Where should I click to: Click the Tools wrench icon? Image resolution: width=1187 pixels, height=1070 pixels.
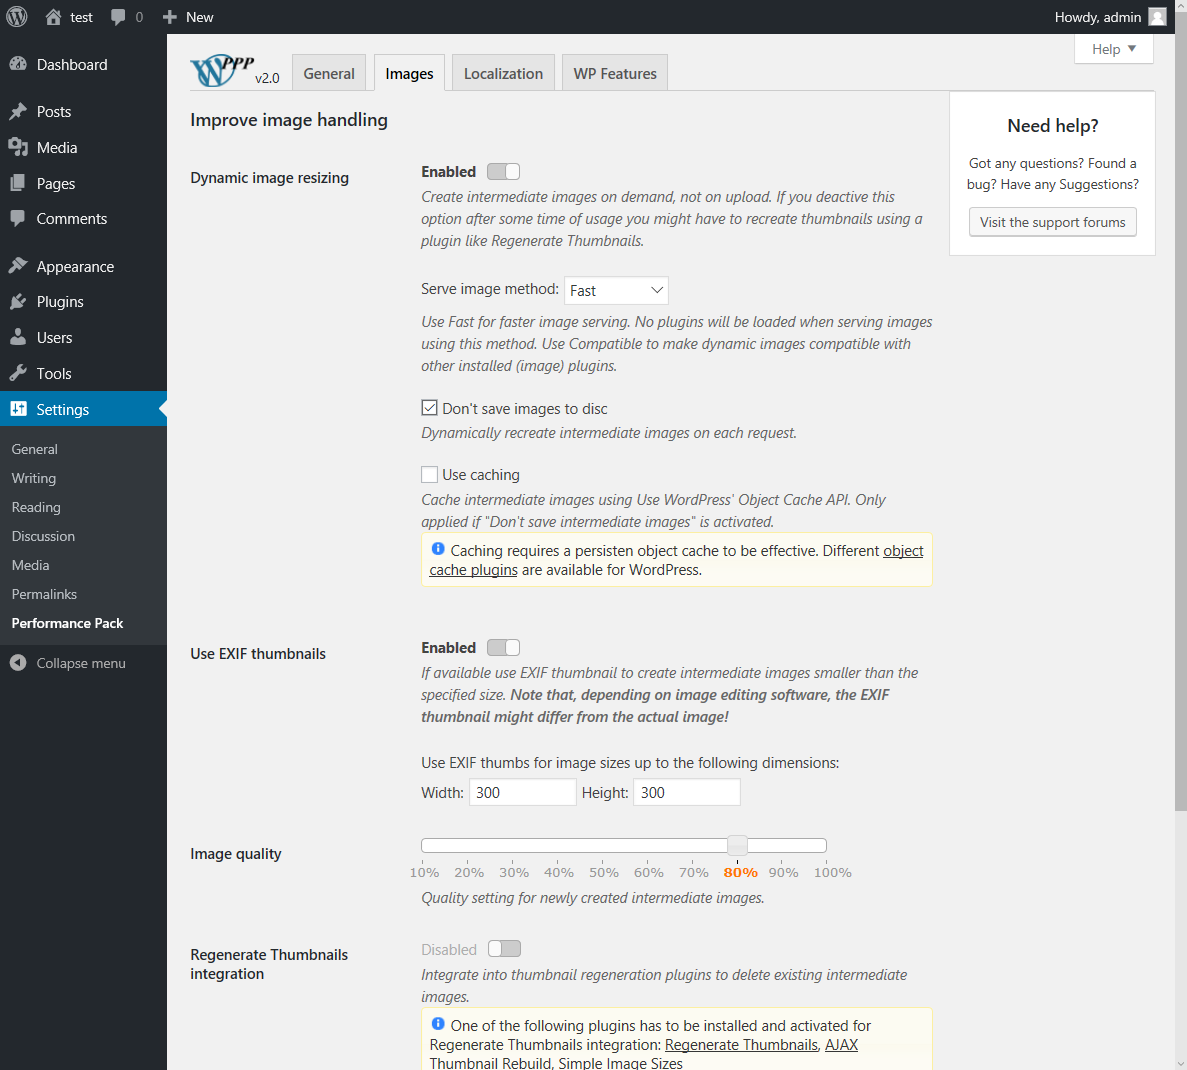(18, 373)
